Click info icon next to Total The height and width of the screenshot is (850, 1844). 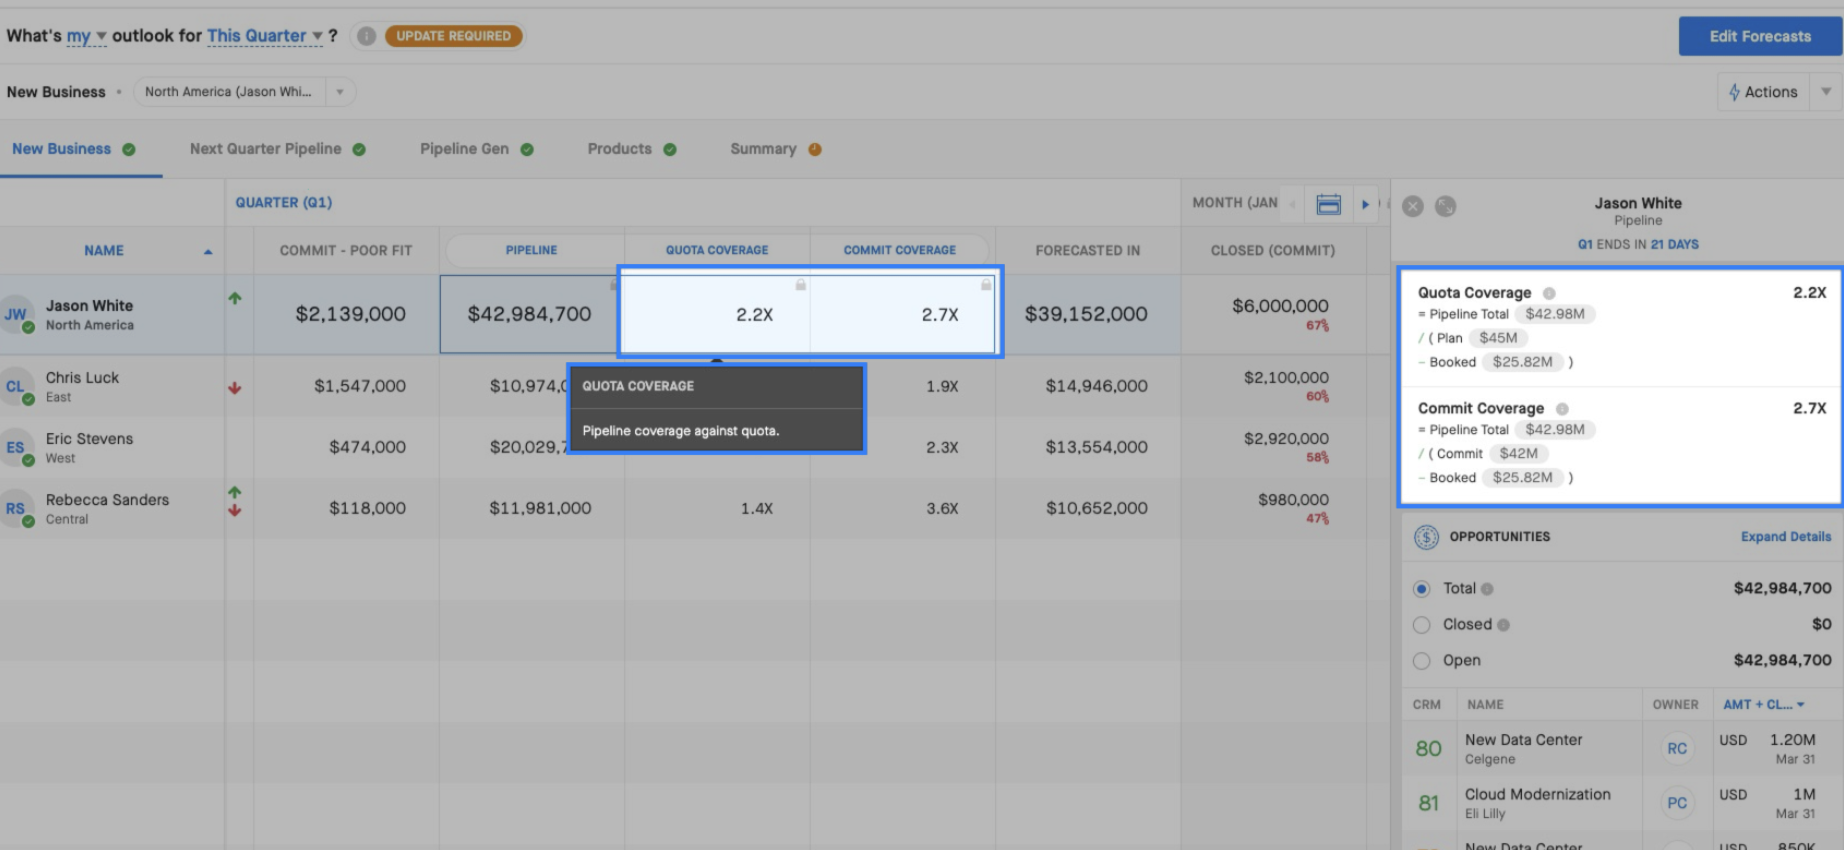[1487, 589]
